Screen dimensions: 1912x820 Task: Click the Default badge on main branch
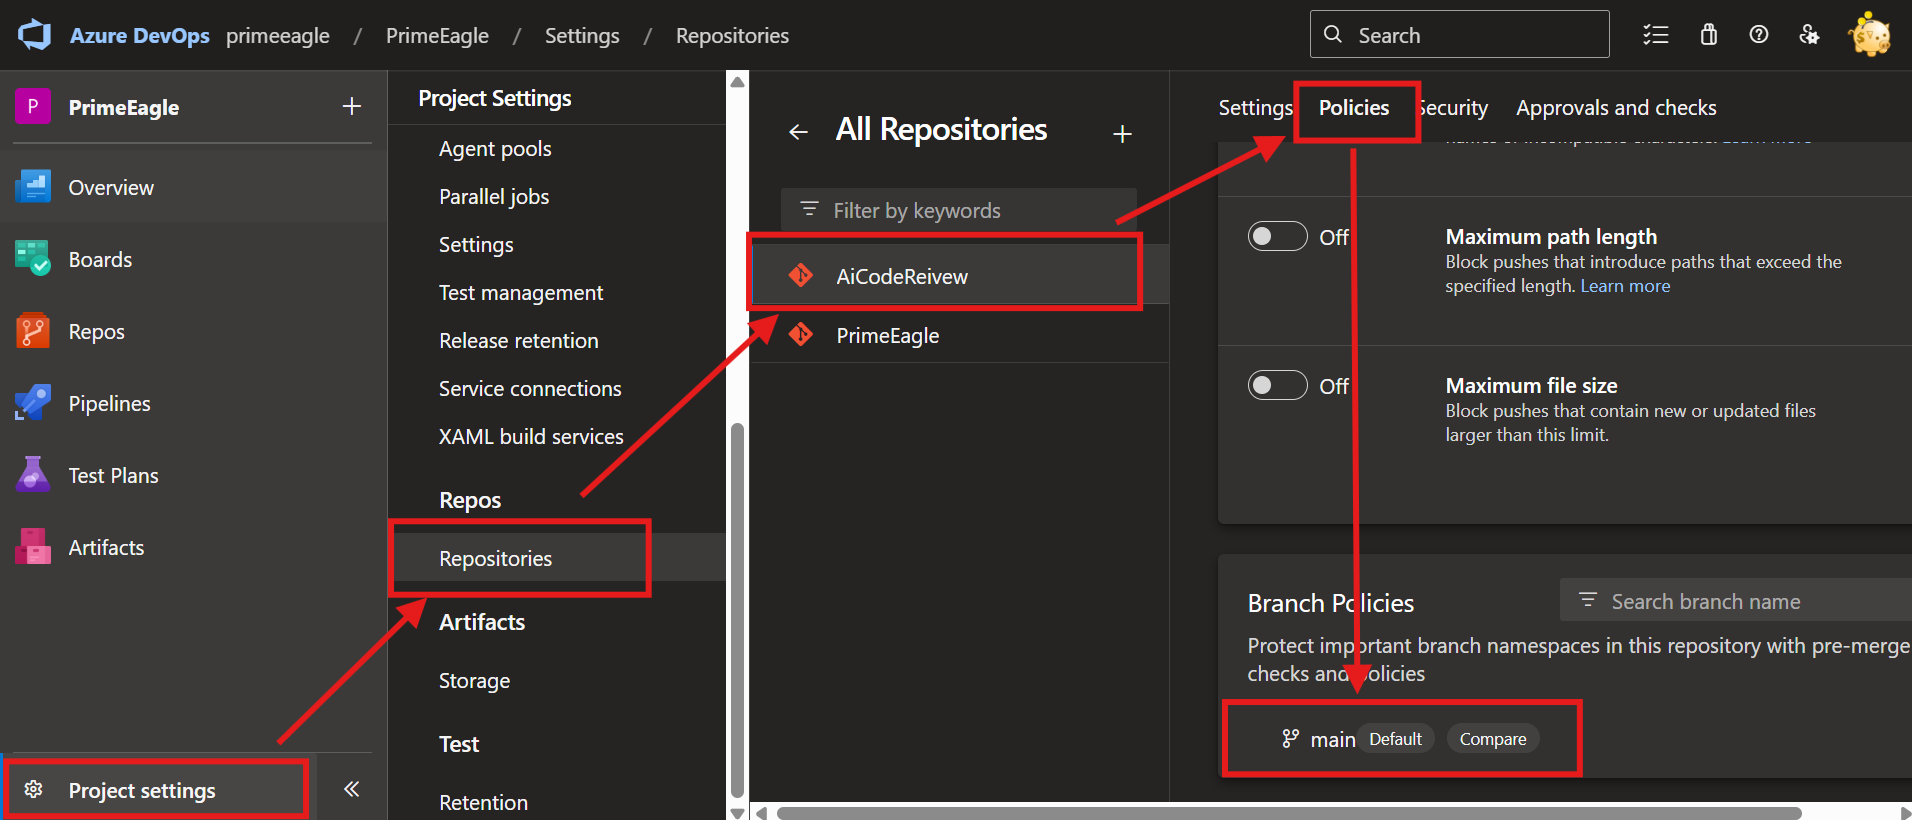pyautogui.click(x=1395, y=738)
